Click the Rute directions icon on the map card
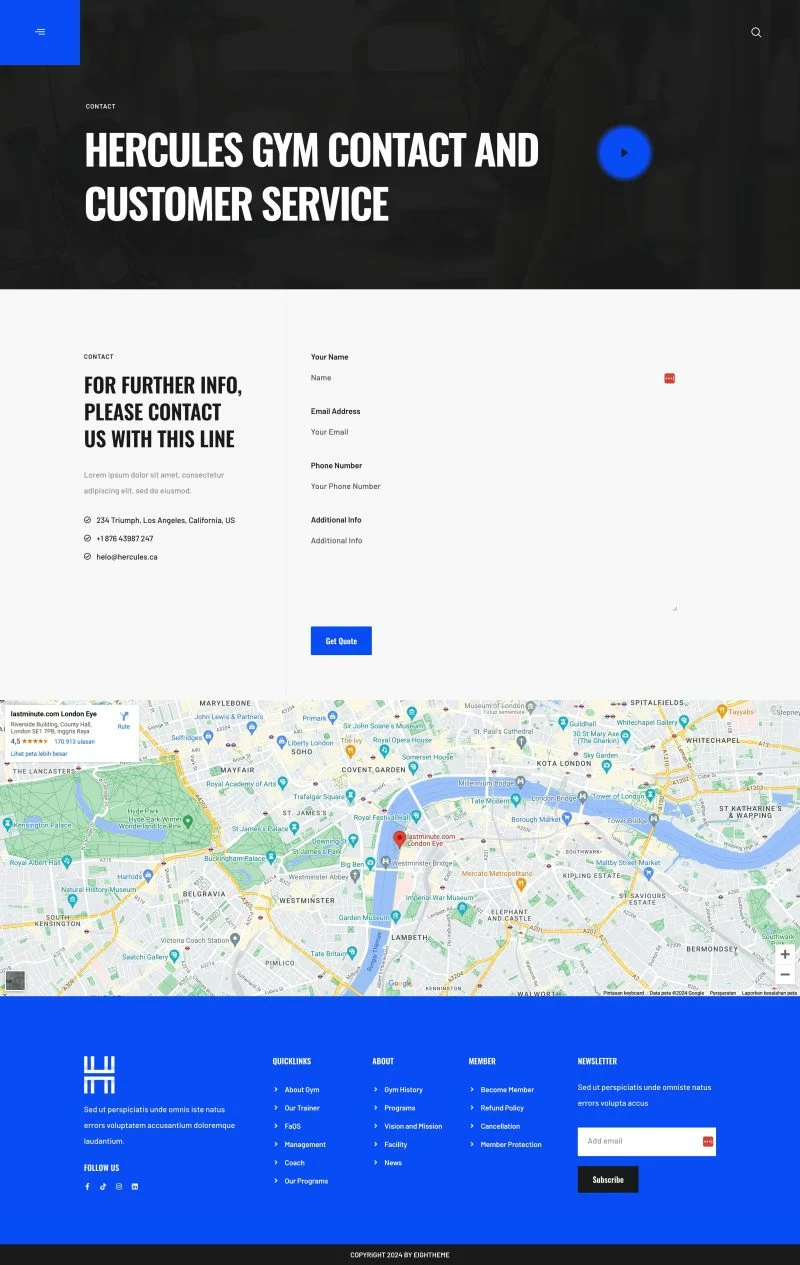 [x=124, y=718]
